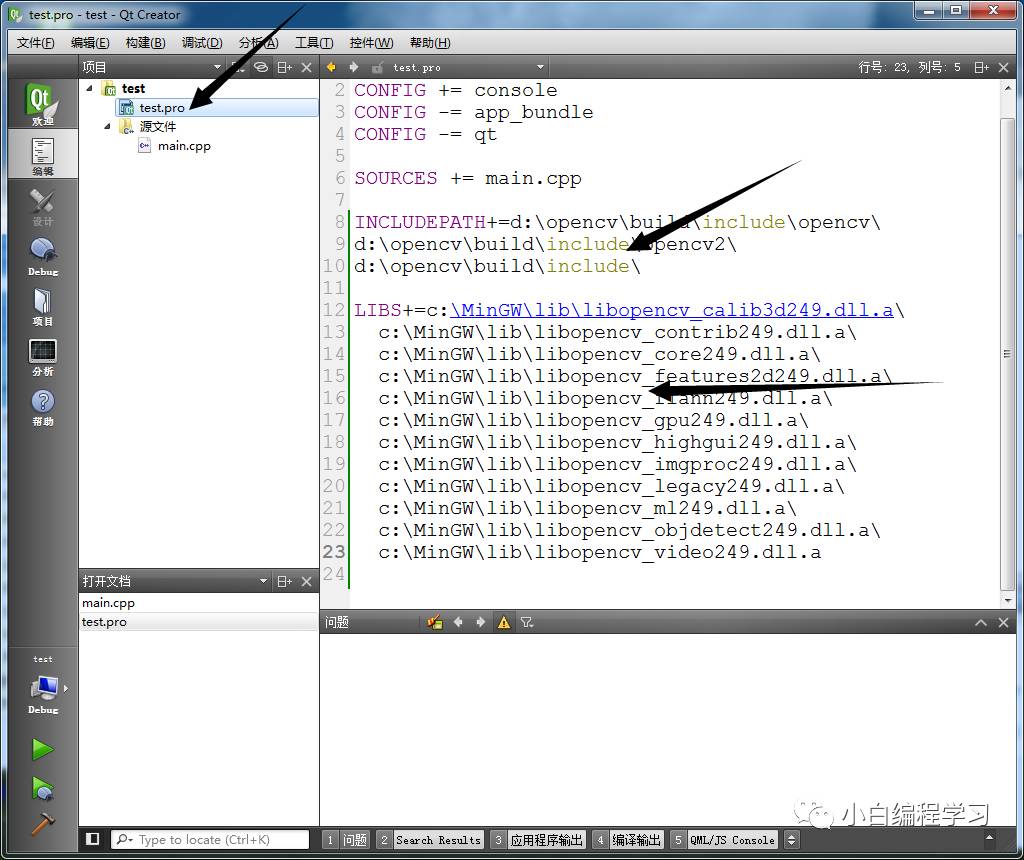Close the test.pro editor document

point(1004,67)
